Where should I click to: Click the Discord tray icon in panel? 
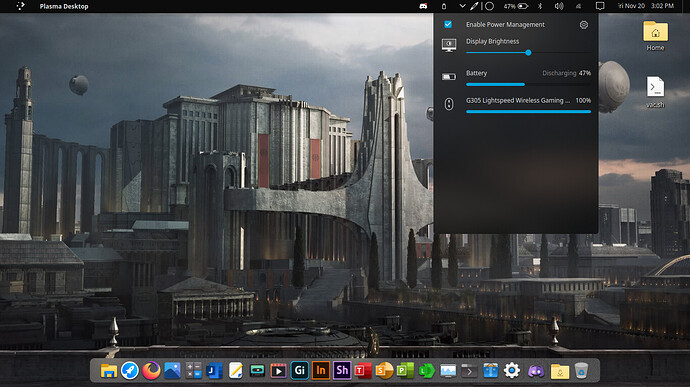point(423,6)
